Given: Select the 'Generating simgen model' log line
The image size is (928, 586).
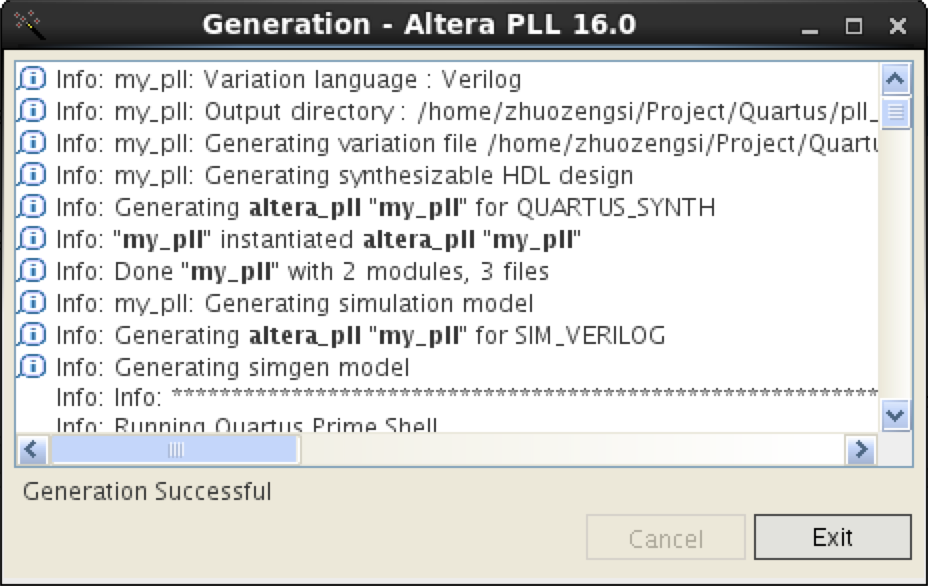Looking at the screenshot, I should pos(233,368).
